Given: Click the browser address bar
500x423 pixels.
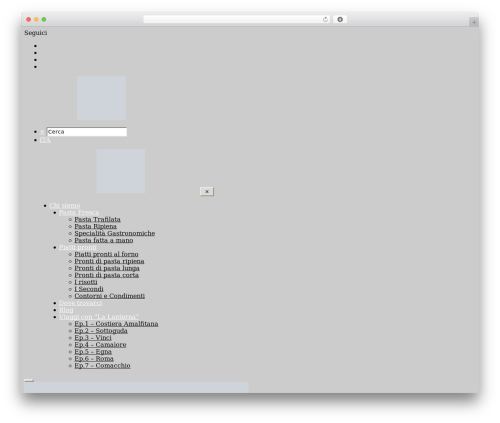Looking at the screenshot, I should point(233,20).
